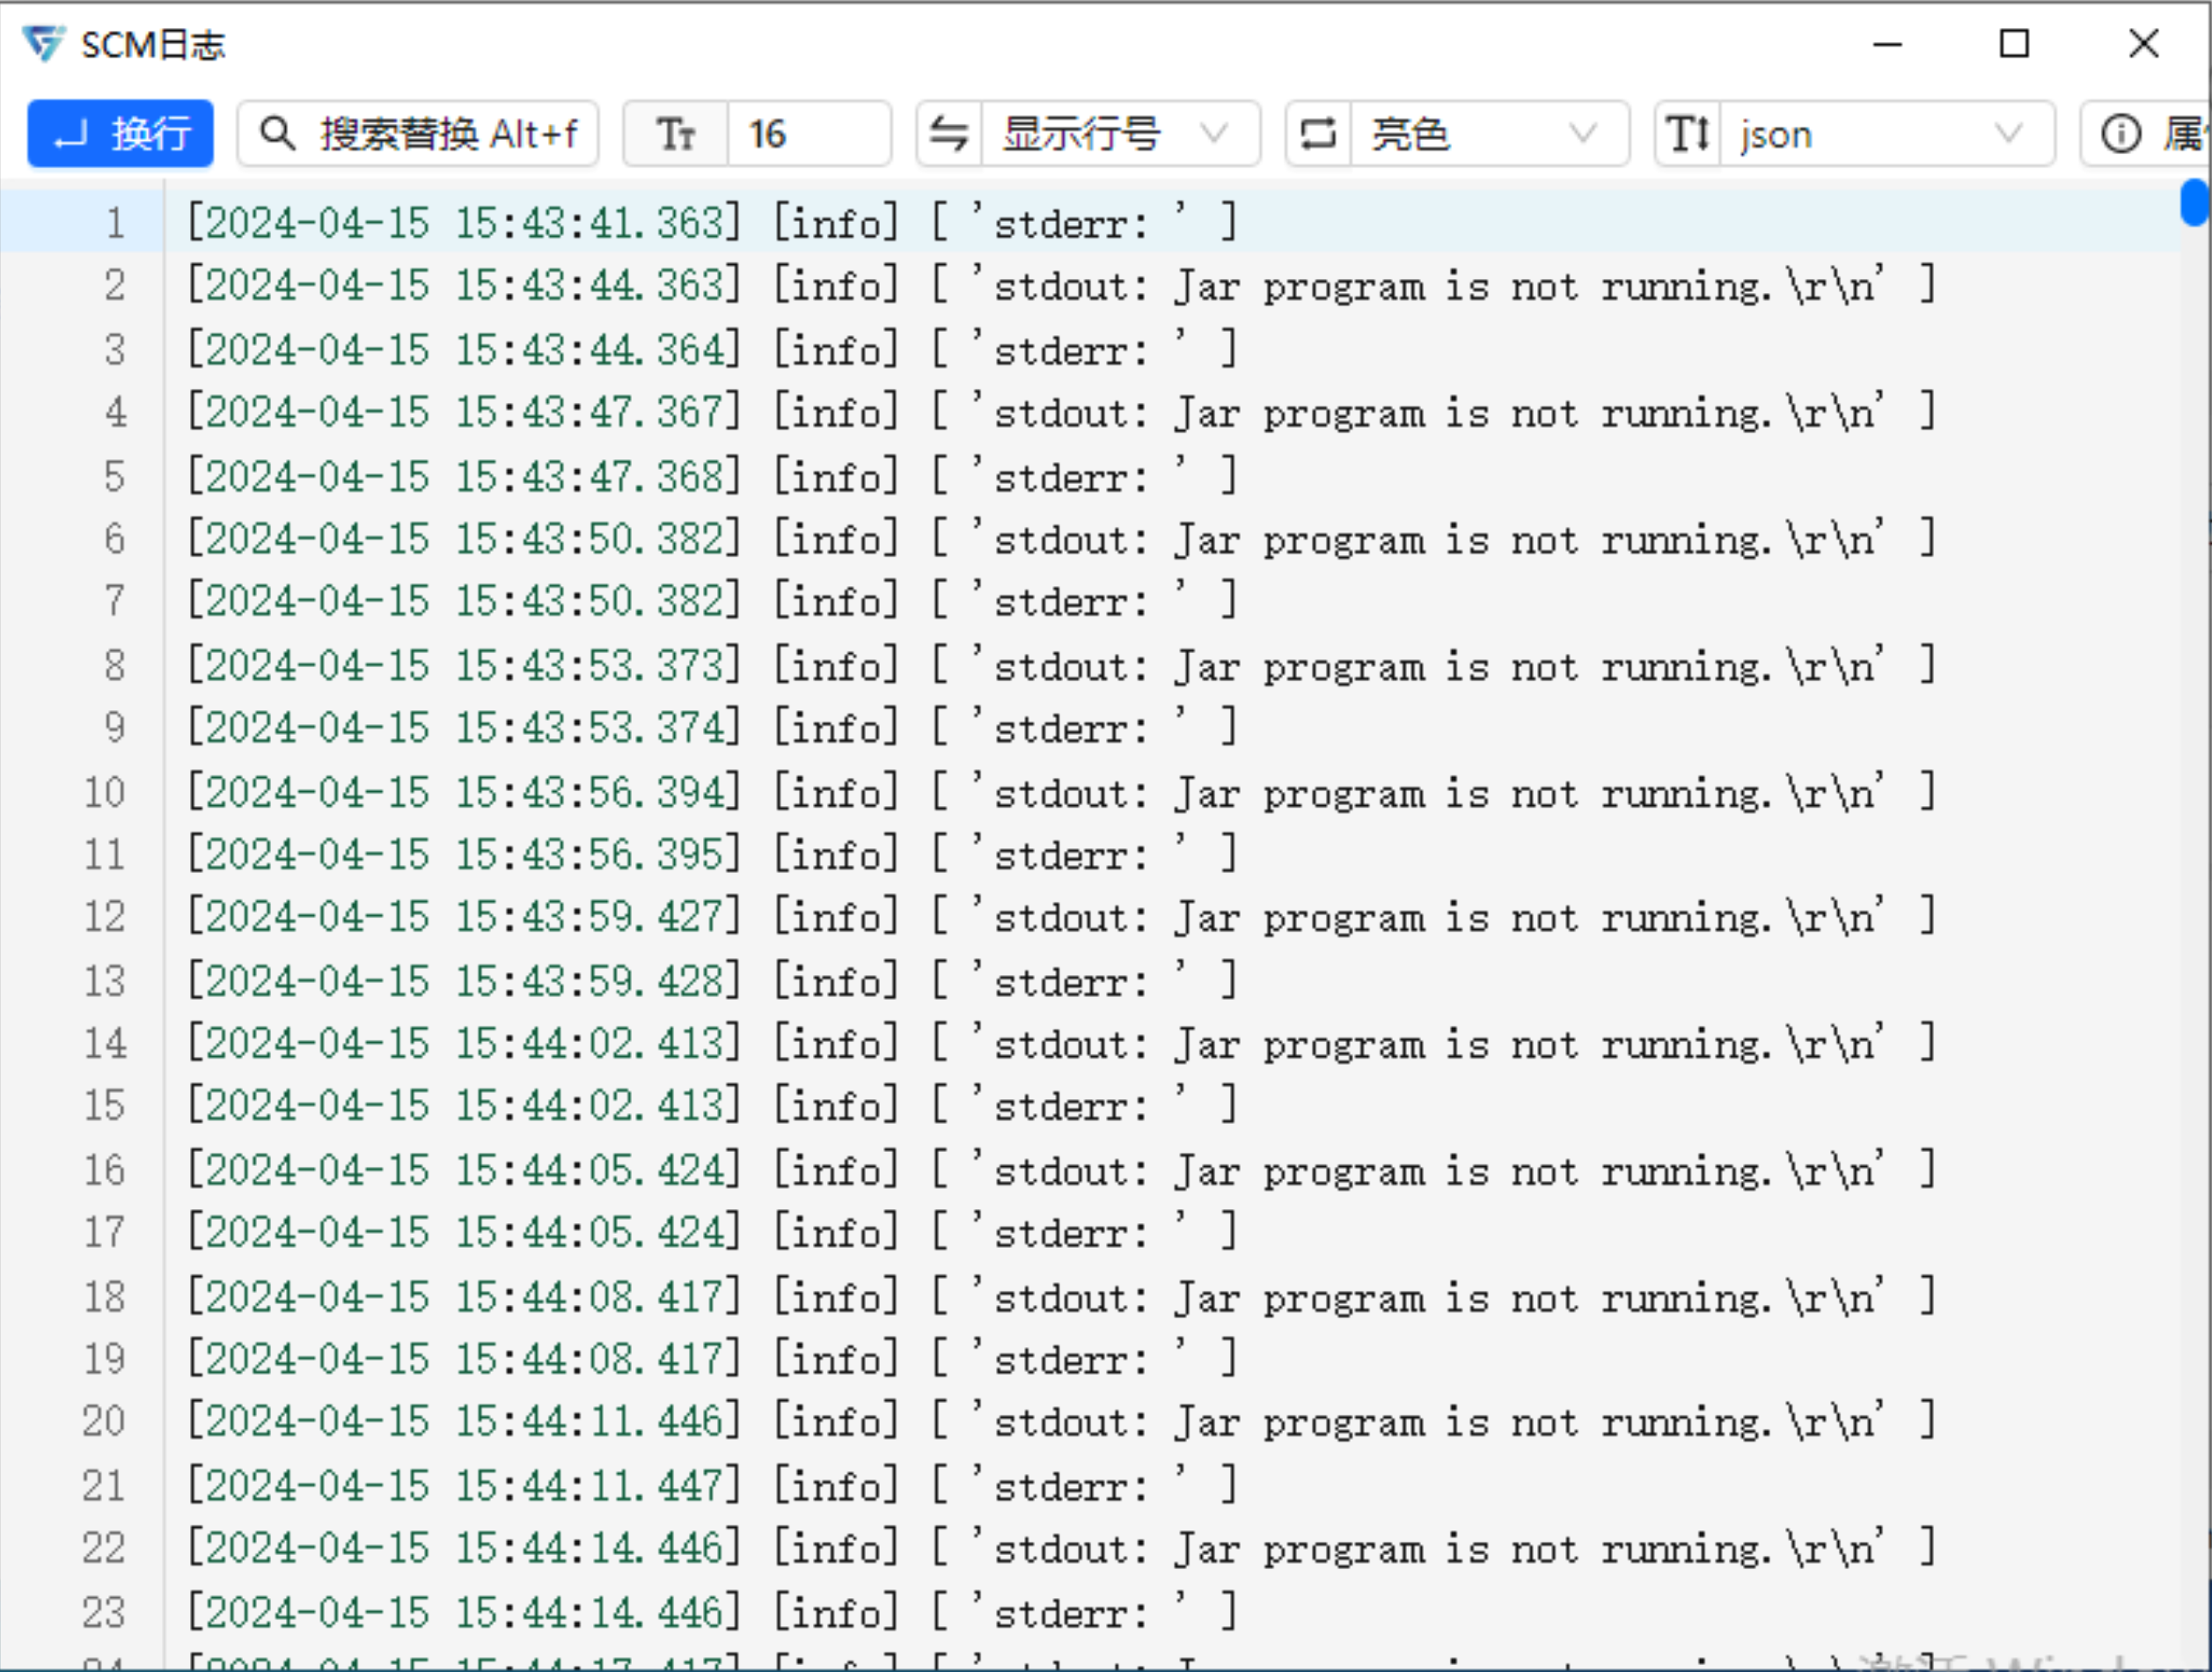
Task: Click the swap arrows icon beside 显示行号
Action: pyautogui.click(x=949, y=133)
